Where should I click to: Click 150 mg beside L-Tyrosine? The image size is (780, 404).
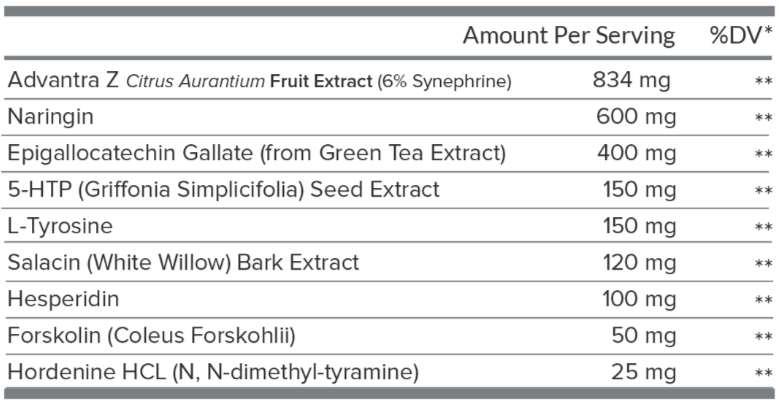click(639, 226)
